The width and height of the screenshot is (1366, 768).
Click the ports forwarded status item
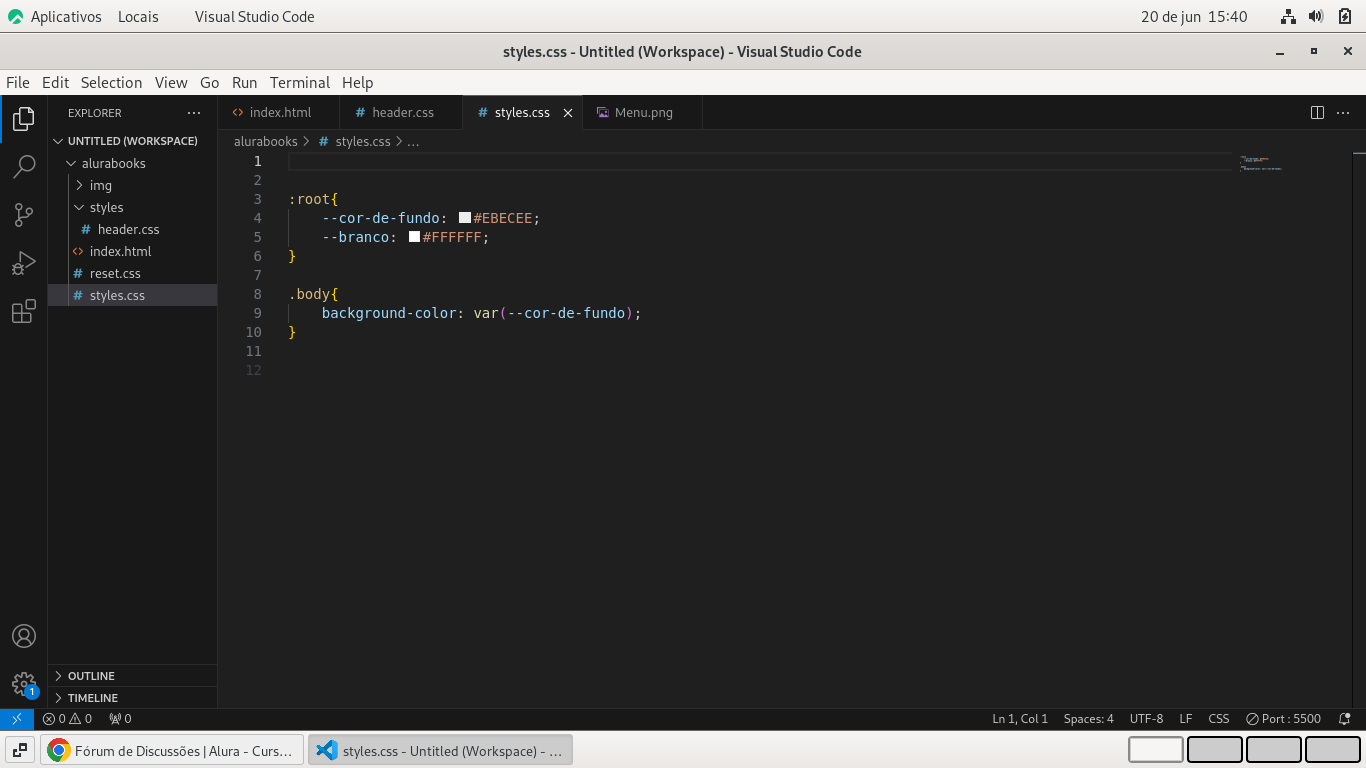[120, 719]
